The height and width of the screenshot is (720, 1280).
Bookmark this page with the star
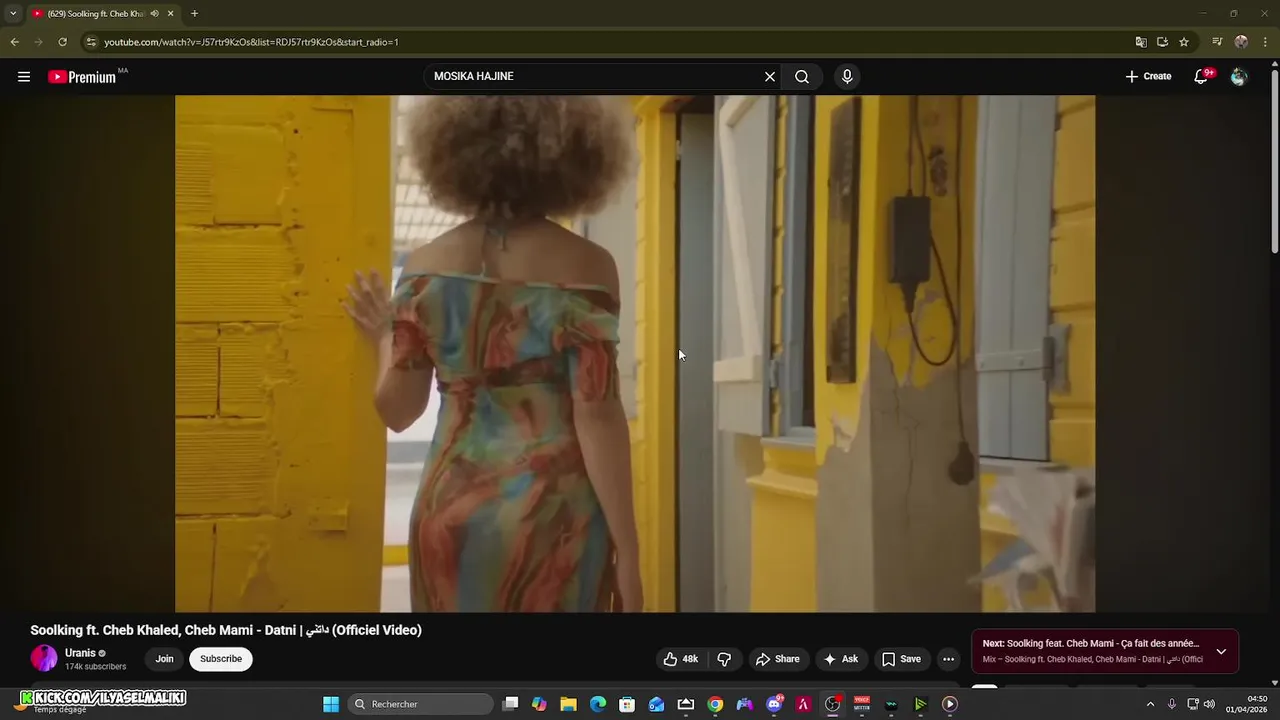tap(1184, 42)
